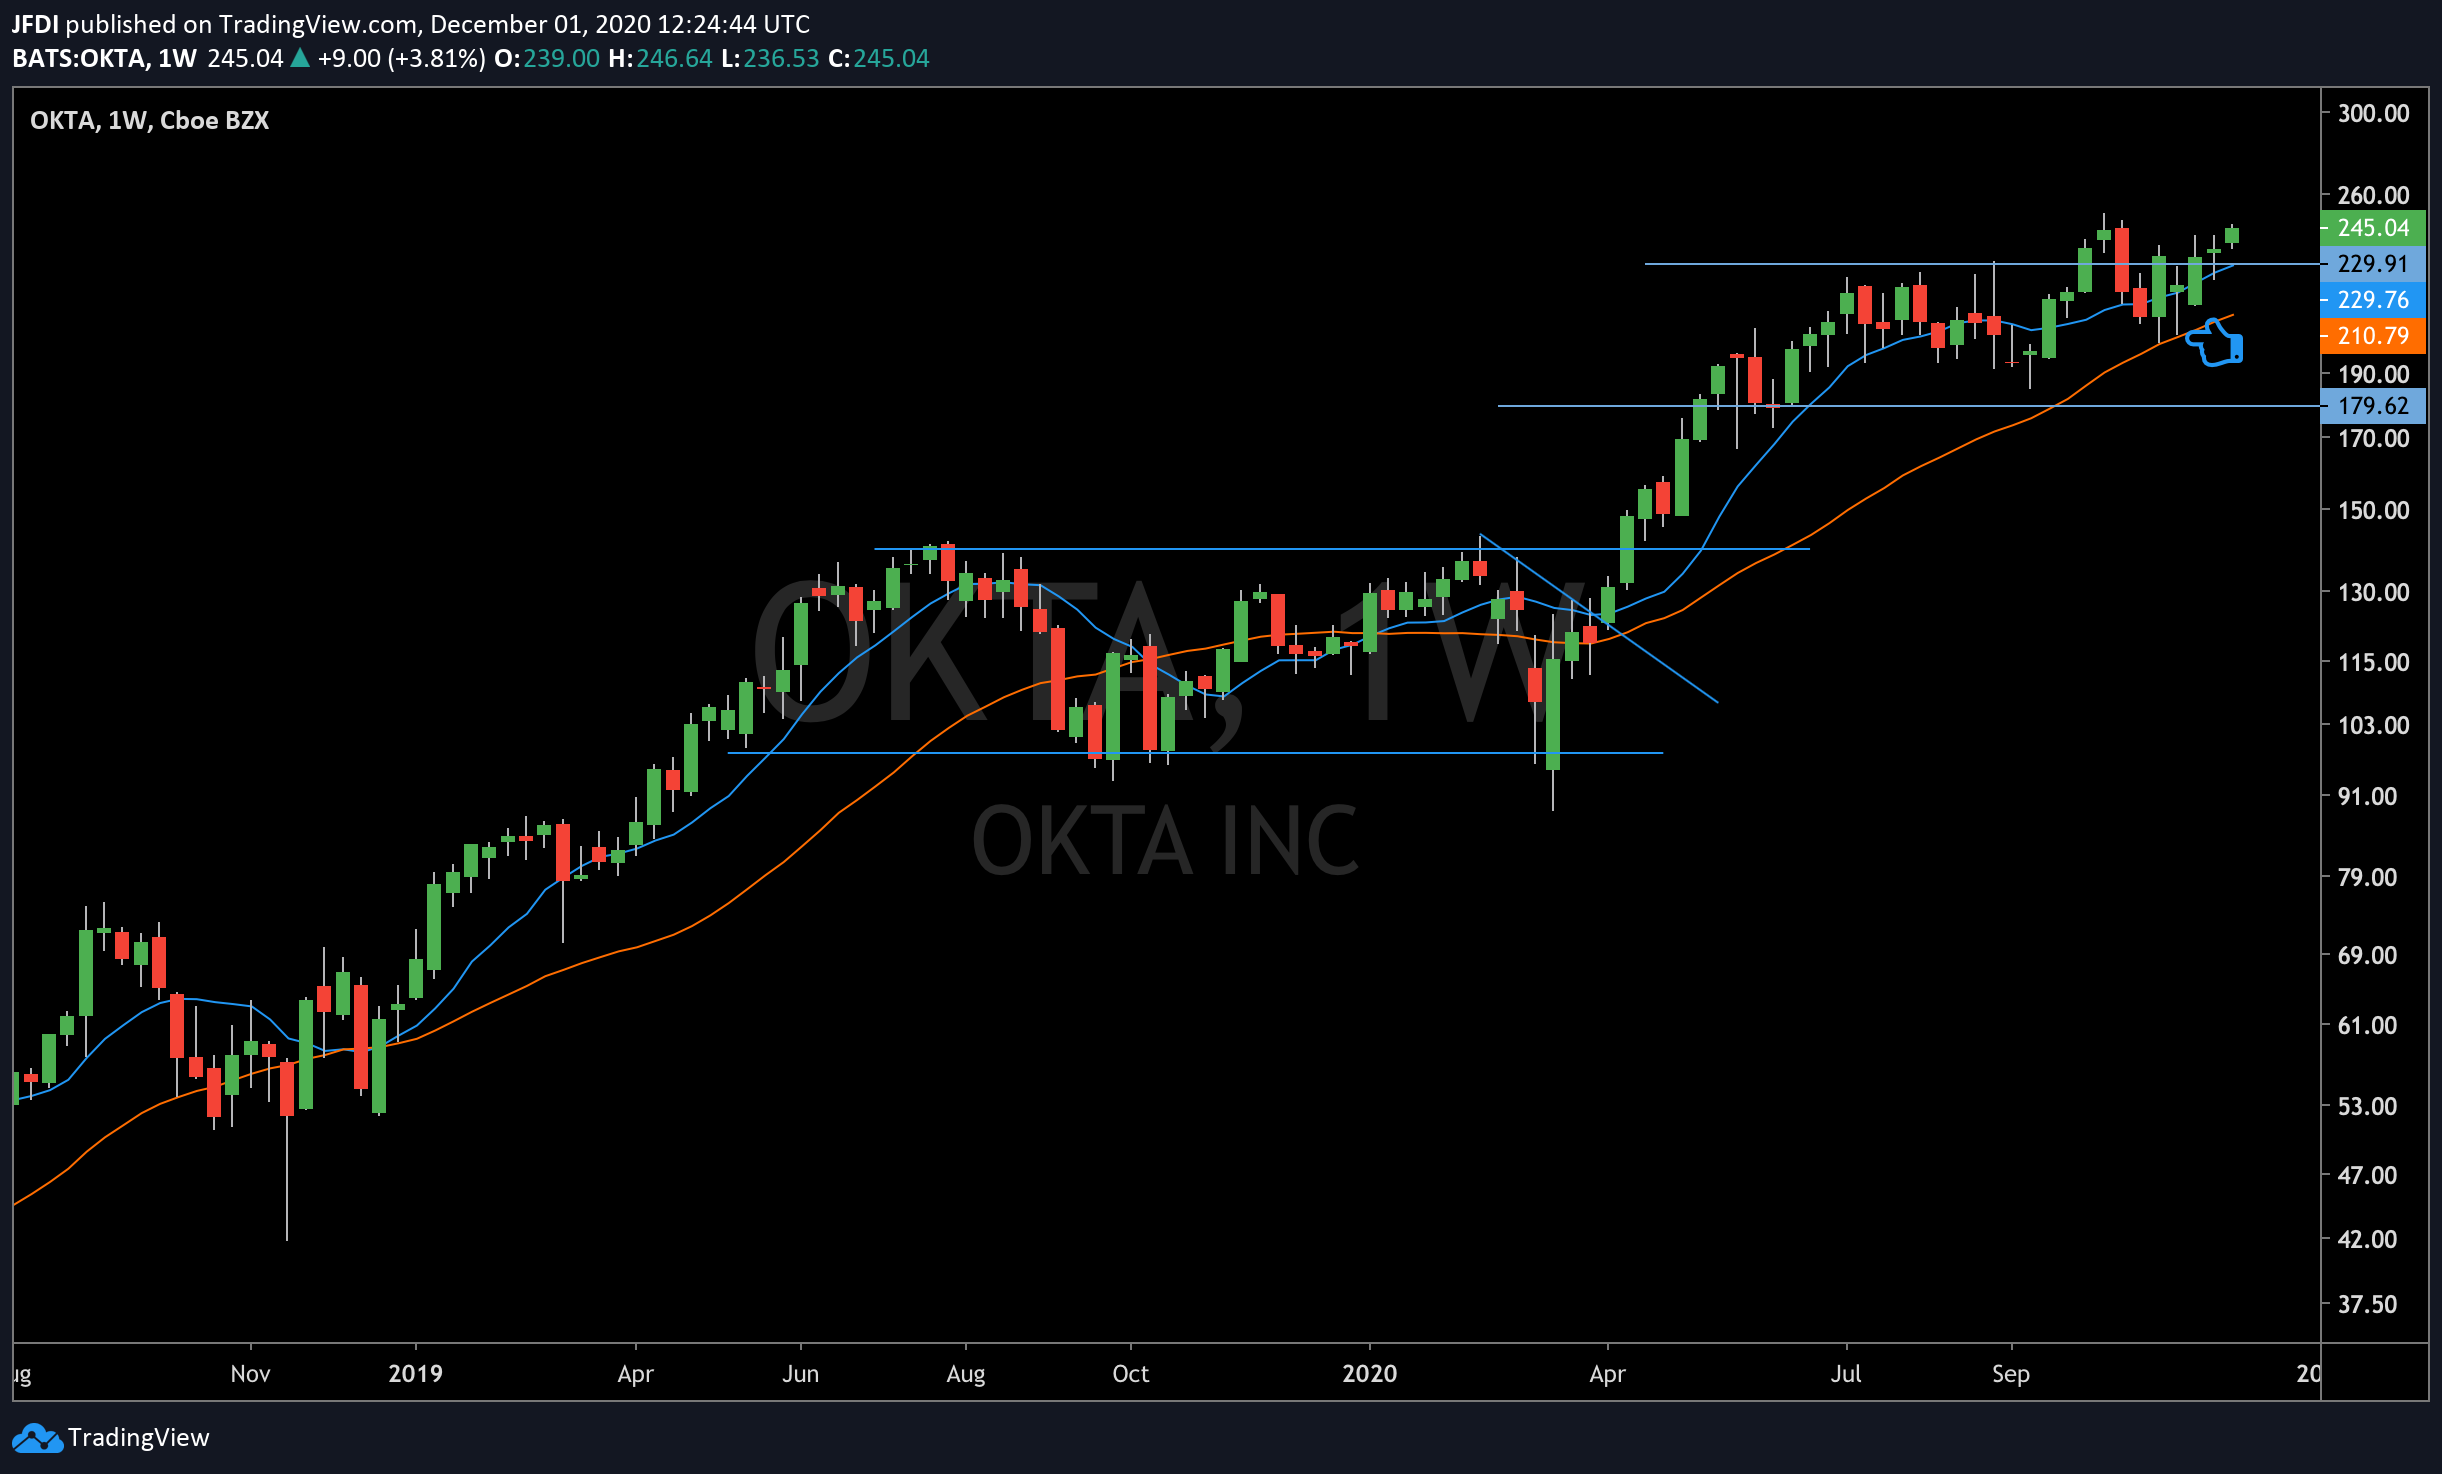2442x1474 pixels.
Task: Click the bright blue 229.76 label
Action: click(x=2372, y=300)
